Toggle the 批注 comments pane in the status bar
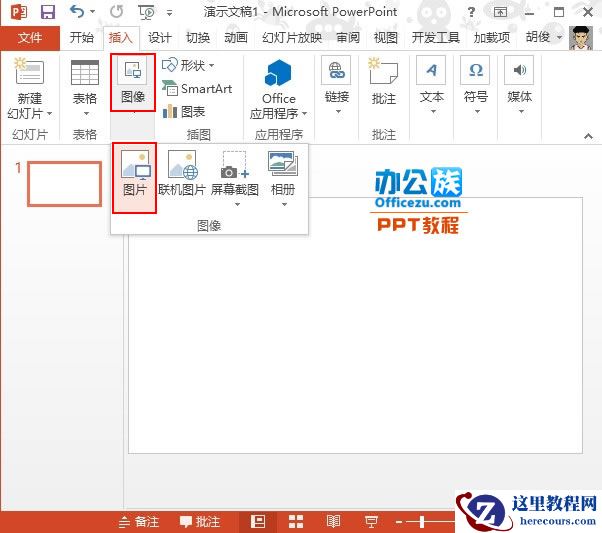 point(200,521)
